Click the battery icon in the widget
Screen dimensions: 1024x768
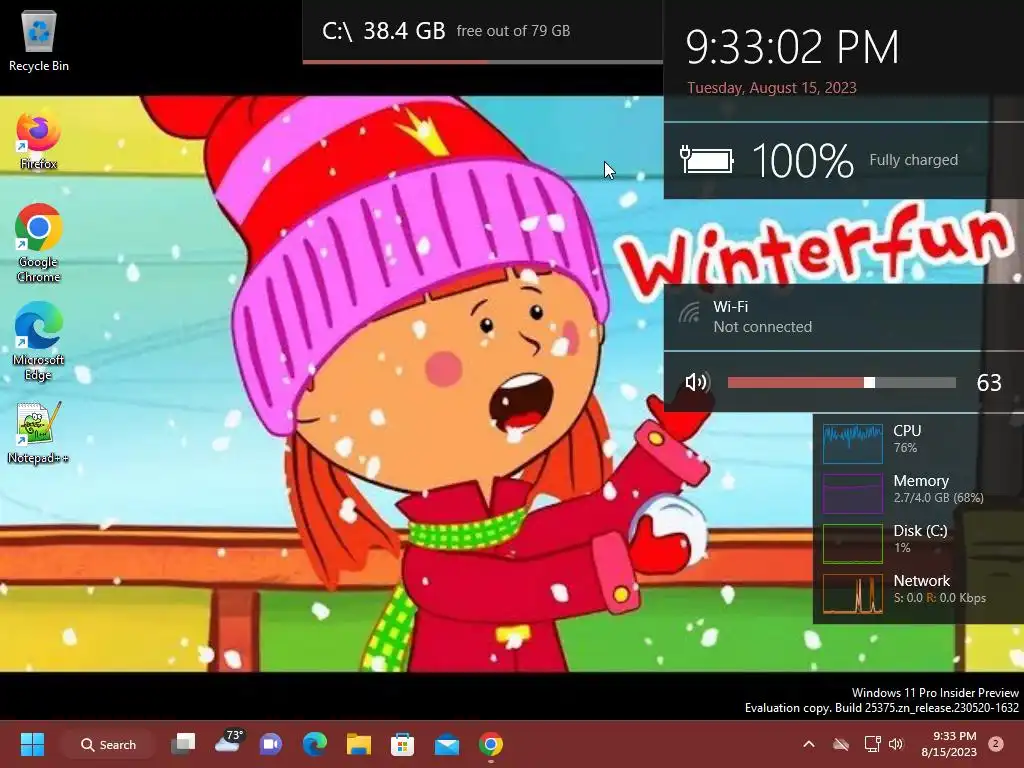point(707,159)
